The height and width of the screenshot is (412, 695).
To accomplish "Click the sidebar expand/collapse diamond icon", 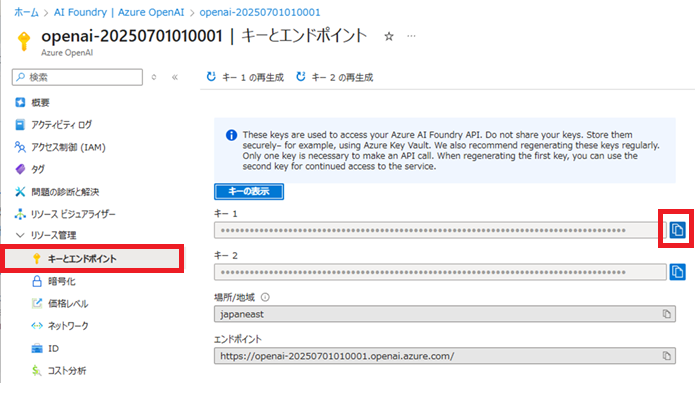I will (154, 77).
